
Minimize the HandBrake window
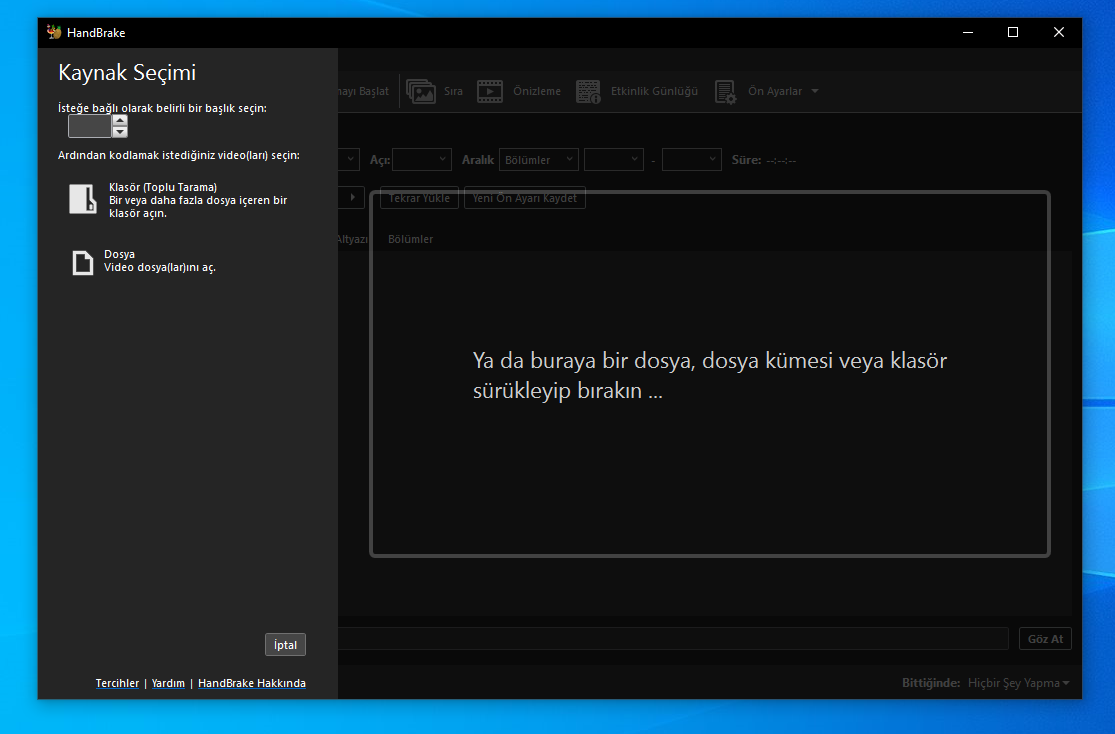pos(968,32)
